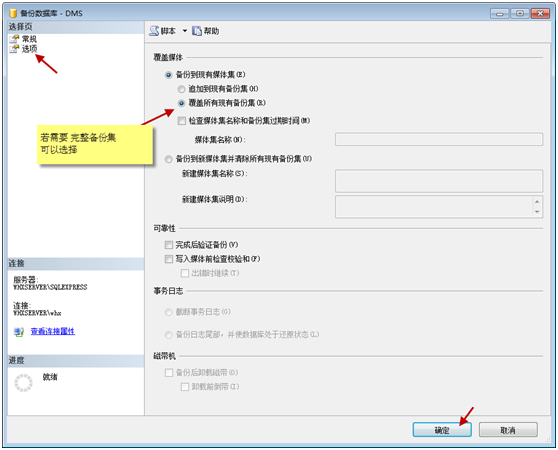Click the 帮助 help icon

point(197,31)
